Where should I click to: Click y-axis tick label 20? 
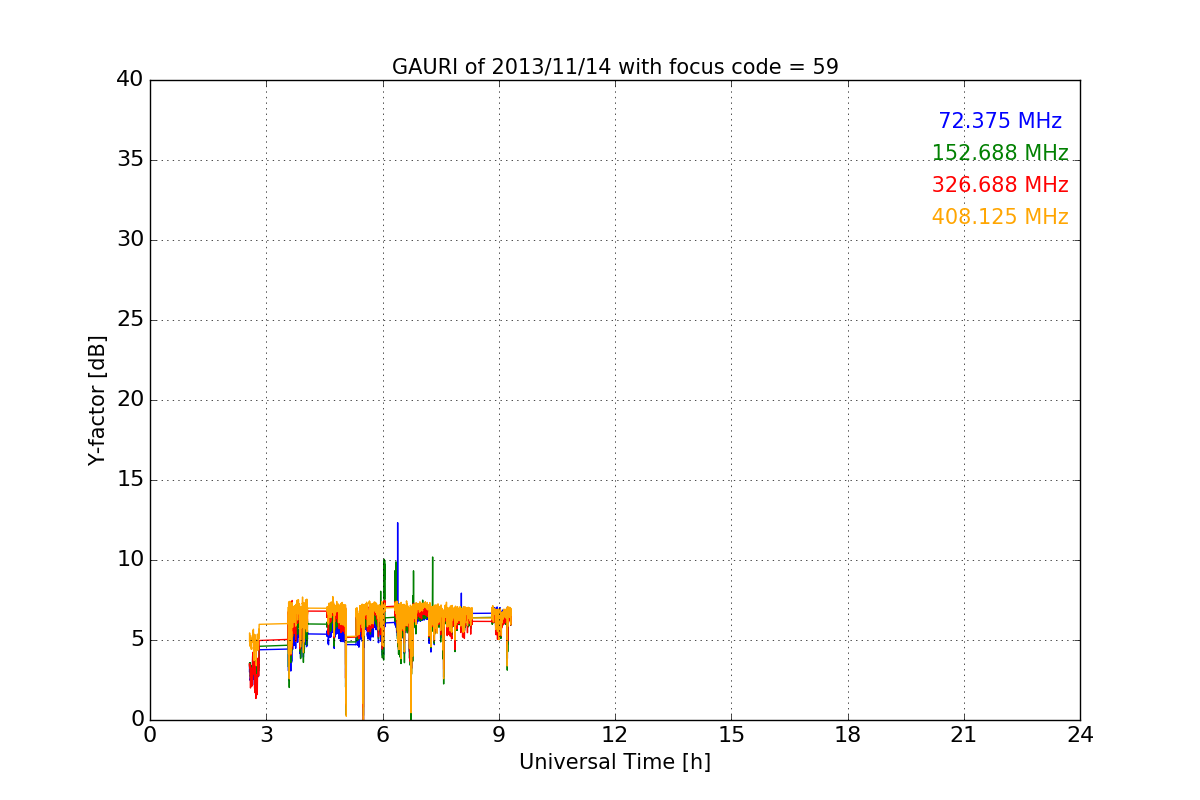130,400
